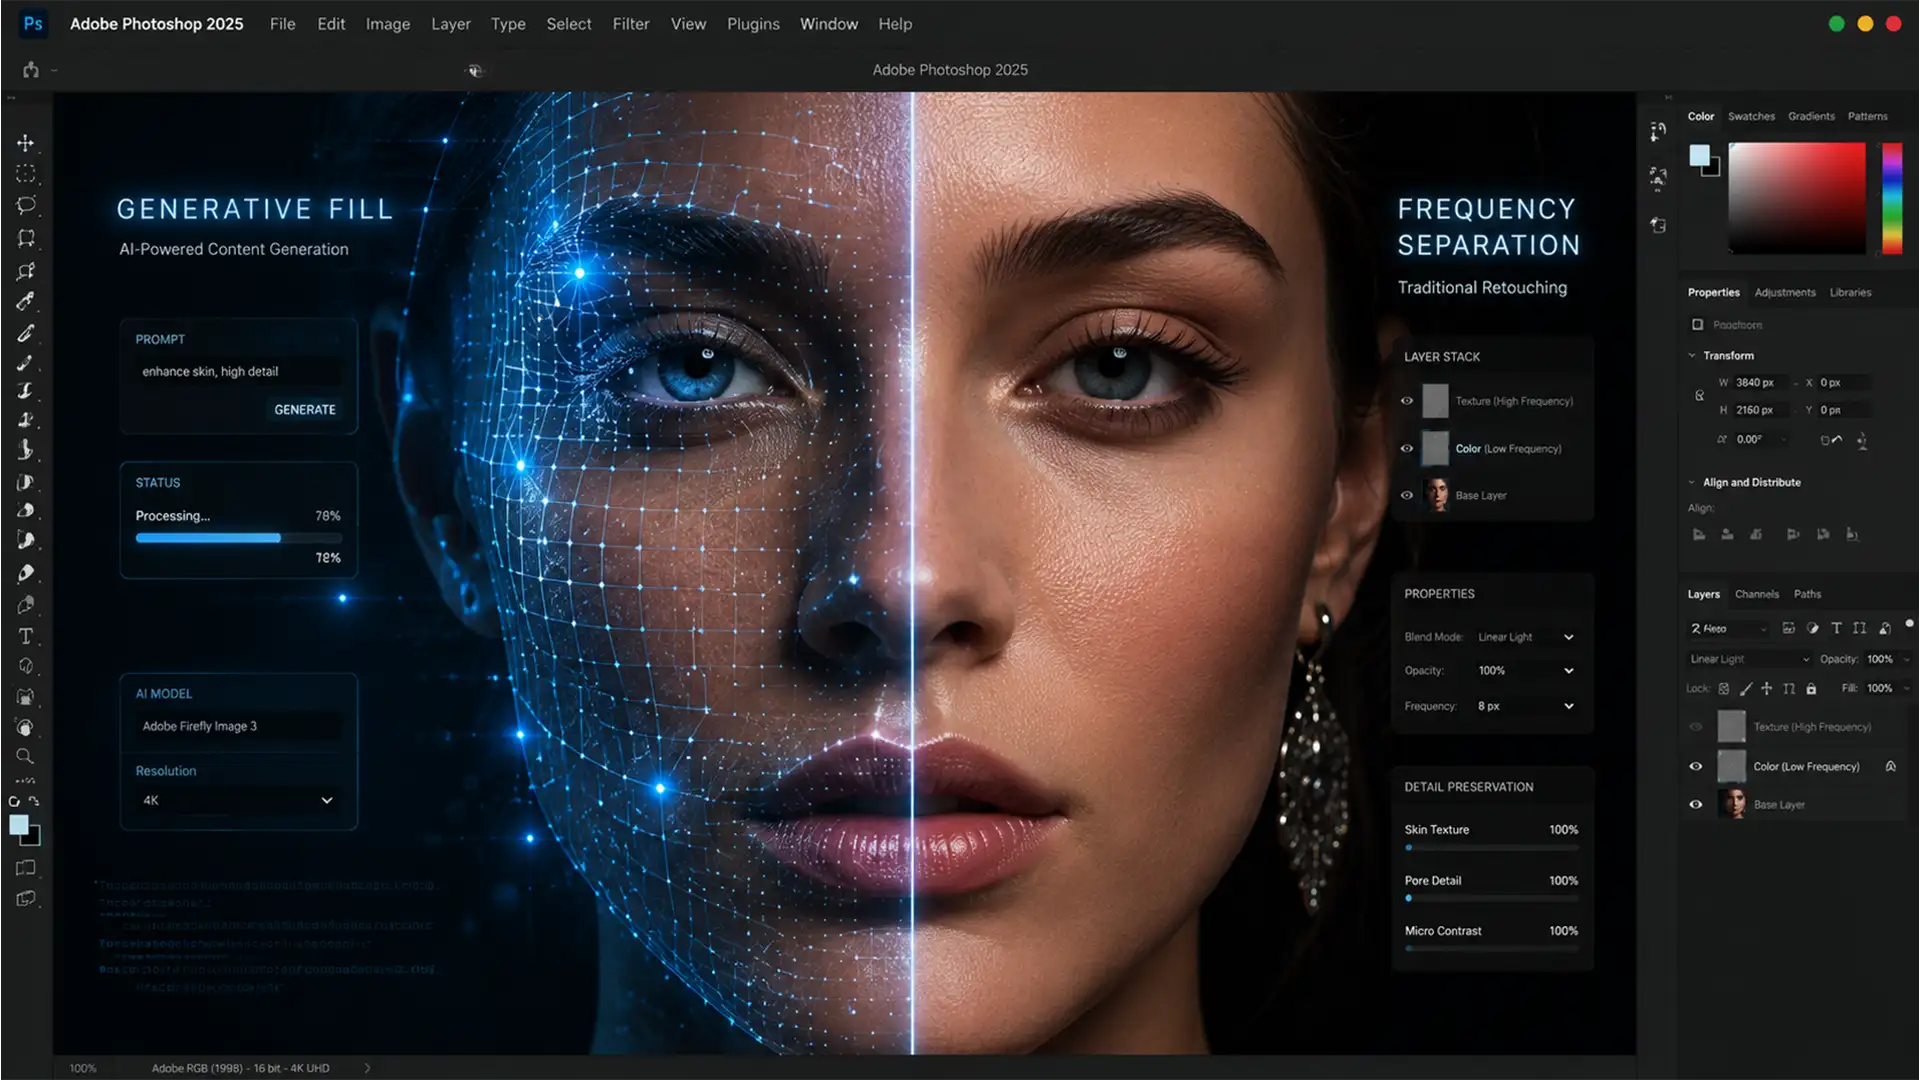Click the swap colors arrow in toolbar
The width and height of the screenshot is (1920, 1080).
35,801
